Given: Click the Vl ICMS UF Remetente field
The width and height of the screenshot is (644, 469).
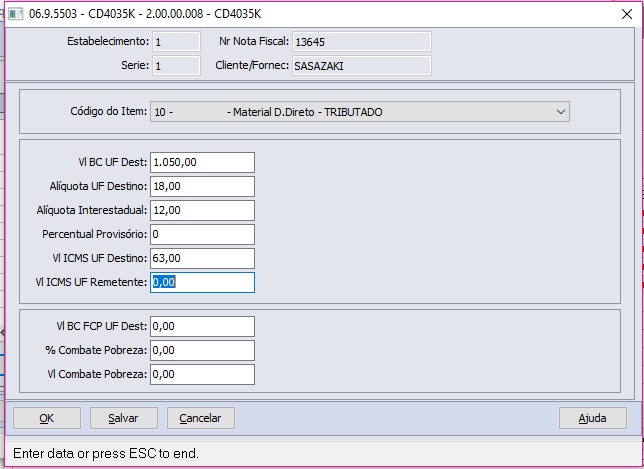Looking at the screenshot, I should pyautogui.click(x=202, y=283).
